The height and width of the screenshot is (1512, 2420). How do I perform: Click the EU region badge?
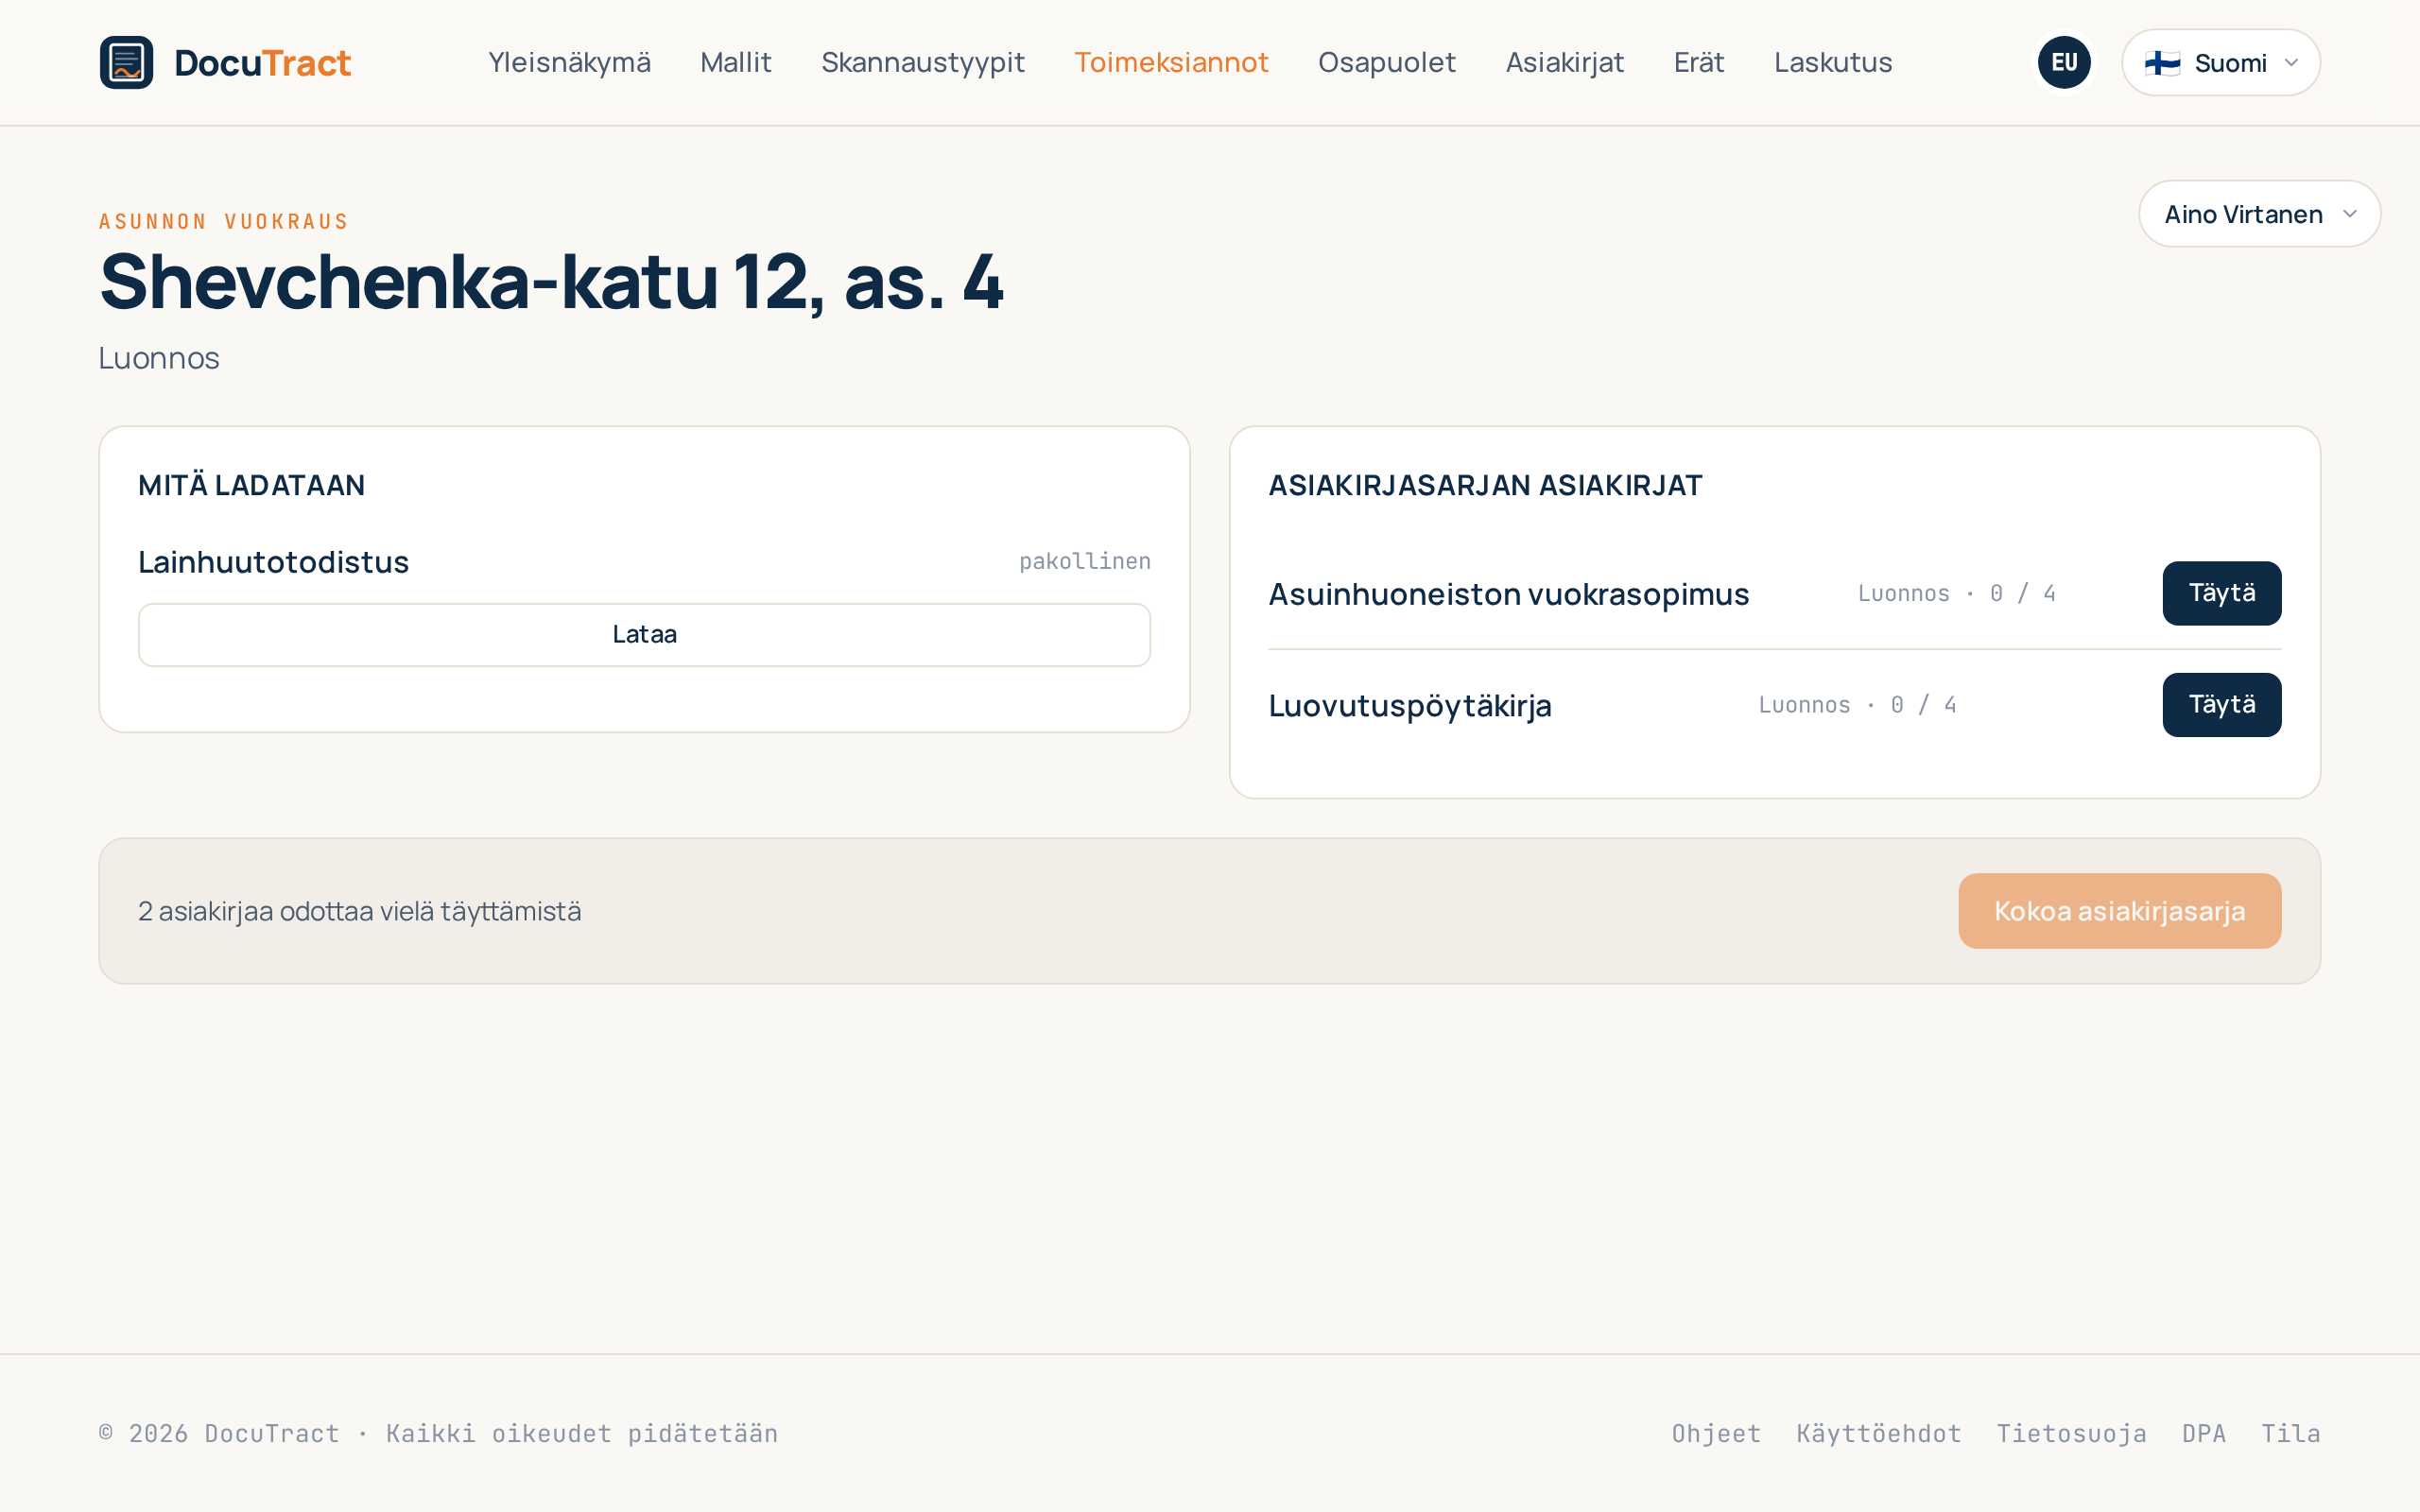(x=2064, y=62)
